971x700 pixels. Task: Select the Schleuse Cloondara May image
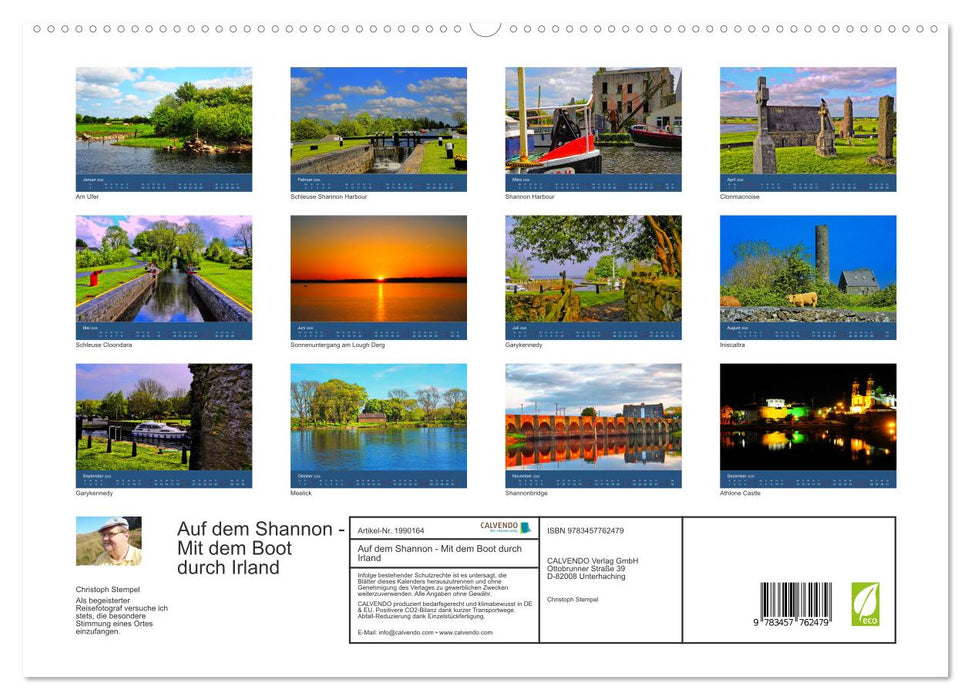[163, 276]
